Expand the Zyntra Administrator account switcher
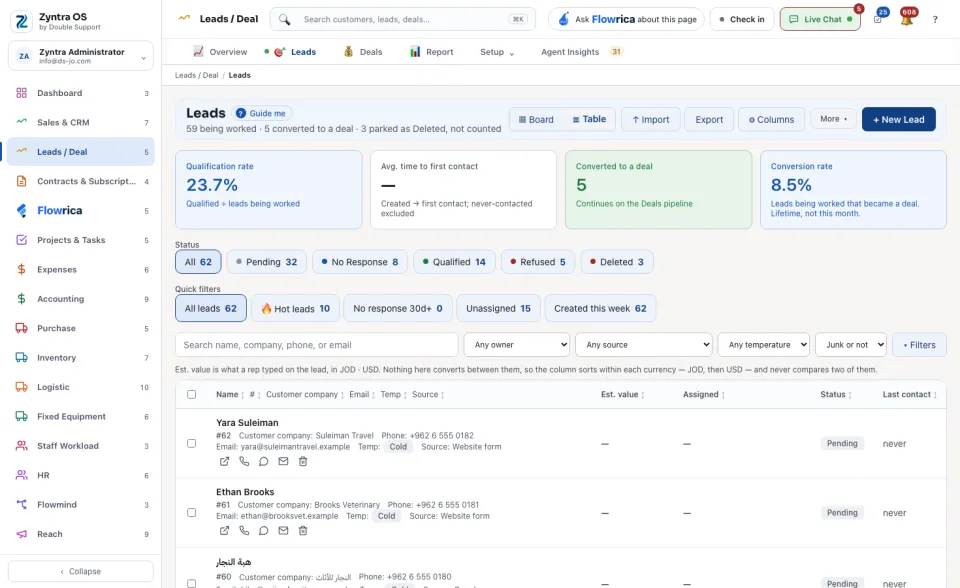The height and width of the screenshot is (588, 960). 81,56
